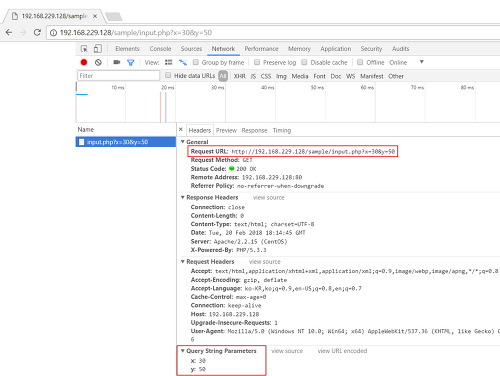Screen dimensions: 500x376
Task: Open the Memory tab
Action: 299,49
